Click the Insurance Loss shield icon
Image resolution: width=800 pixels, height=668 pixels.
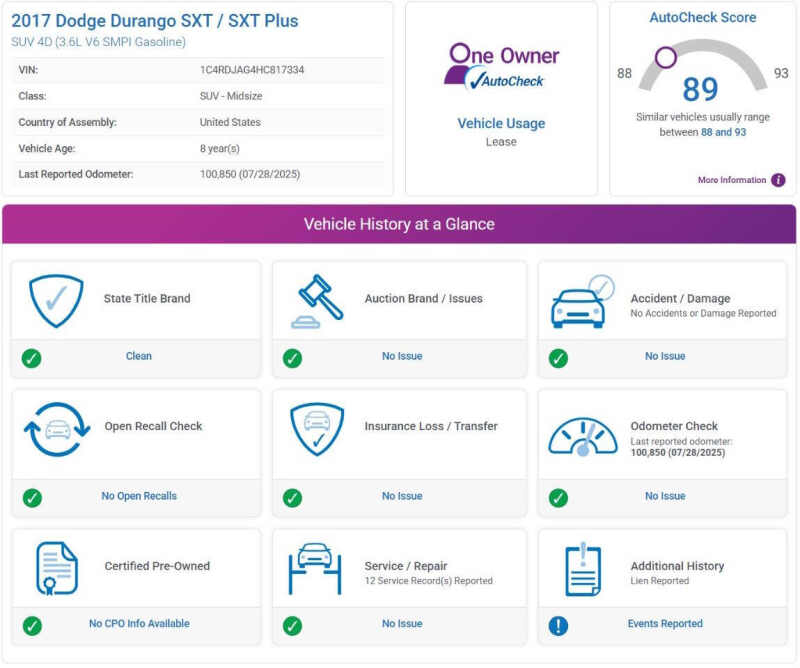point(317,430)
